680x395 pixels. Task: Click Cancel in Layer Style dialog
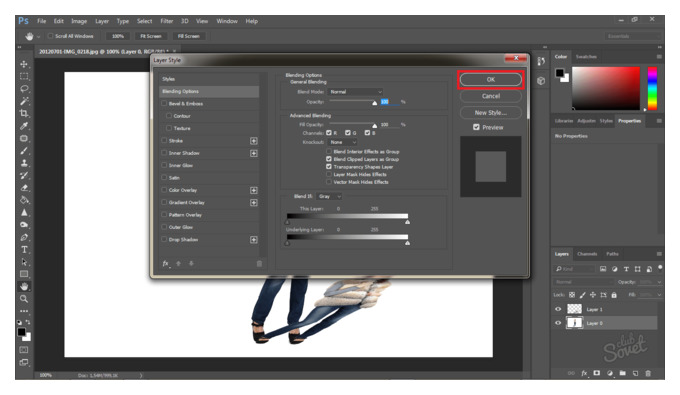point(491,96)
